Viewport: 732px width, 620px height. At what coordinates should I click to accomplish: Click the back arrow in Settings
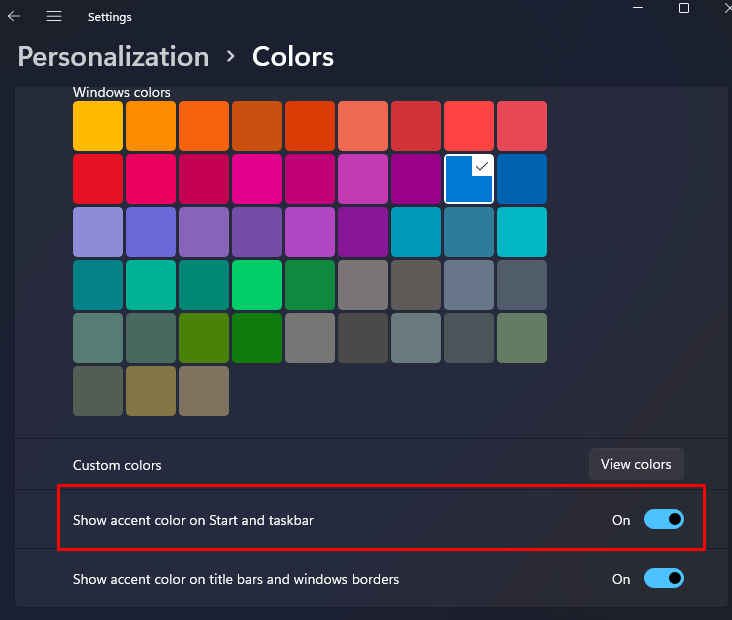[14, 17]
